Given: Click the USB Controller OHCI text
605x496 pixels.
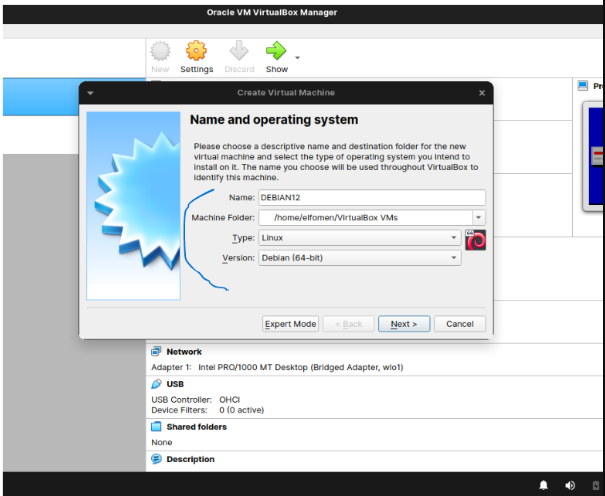Looking at the screenshot, I should (x=195, y=400).
